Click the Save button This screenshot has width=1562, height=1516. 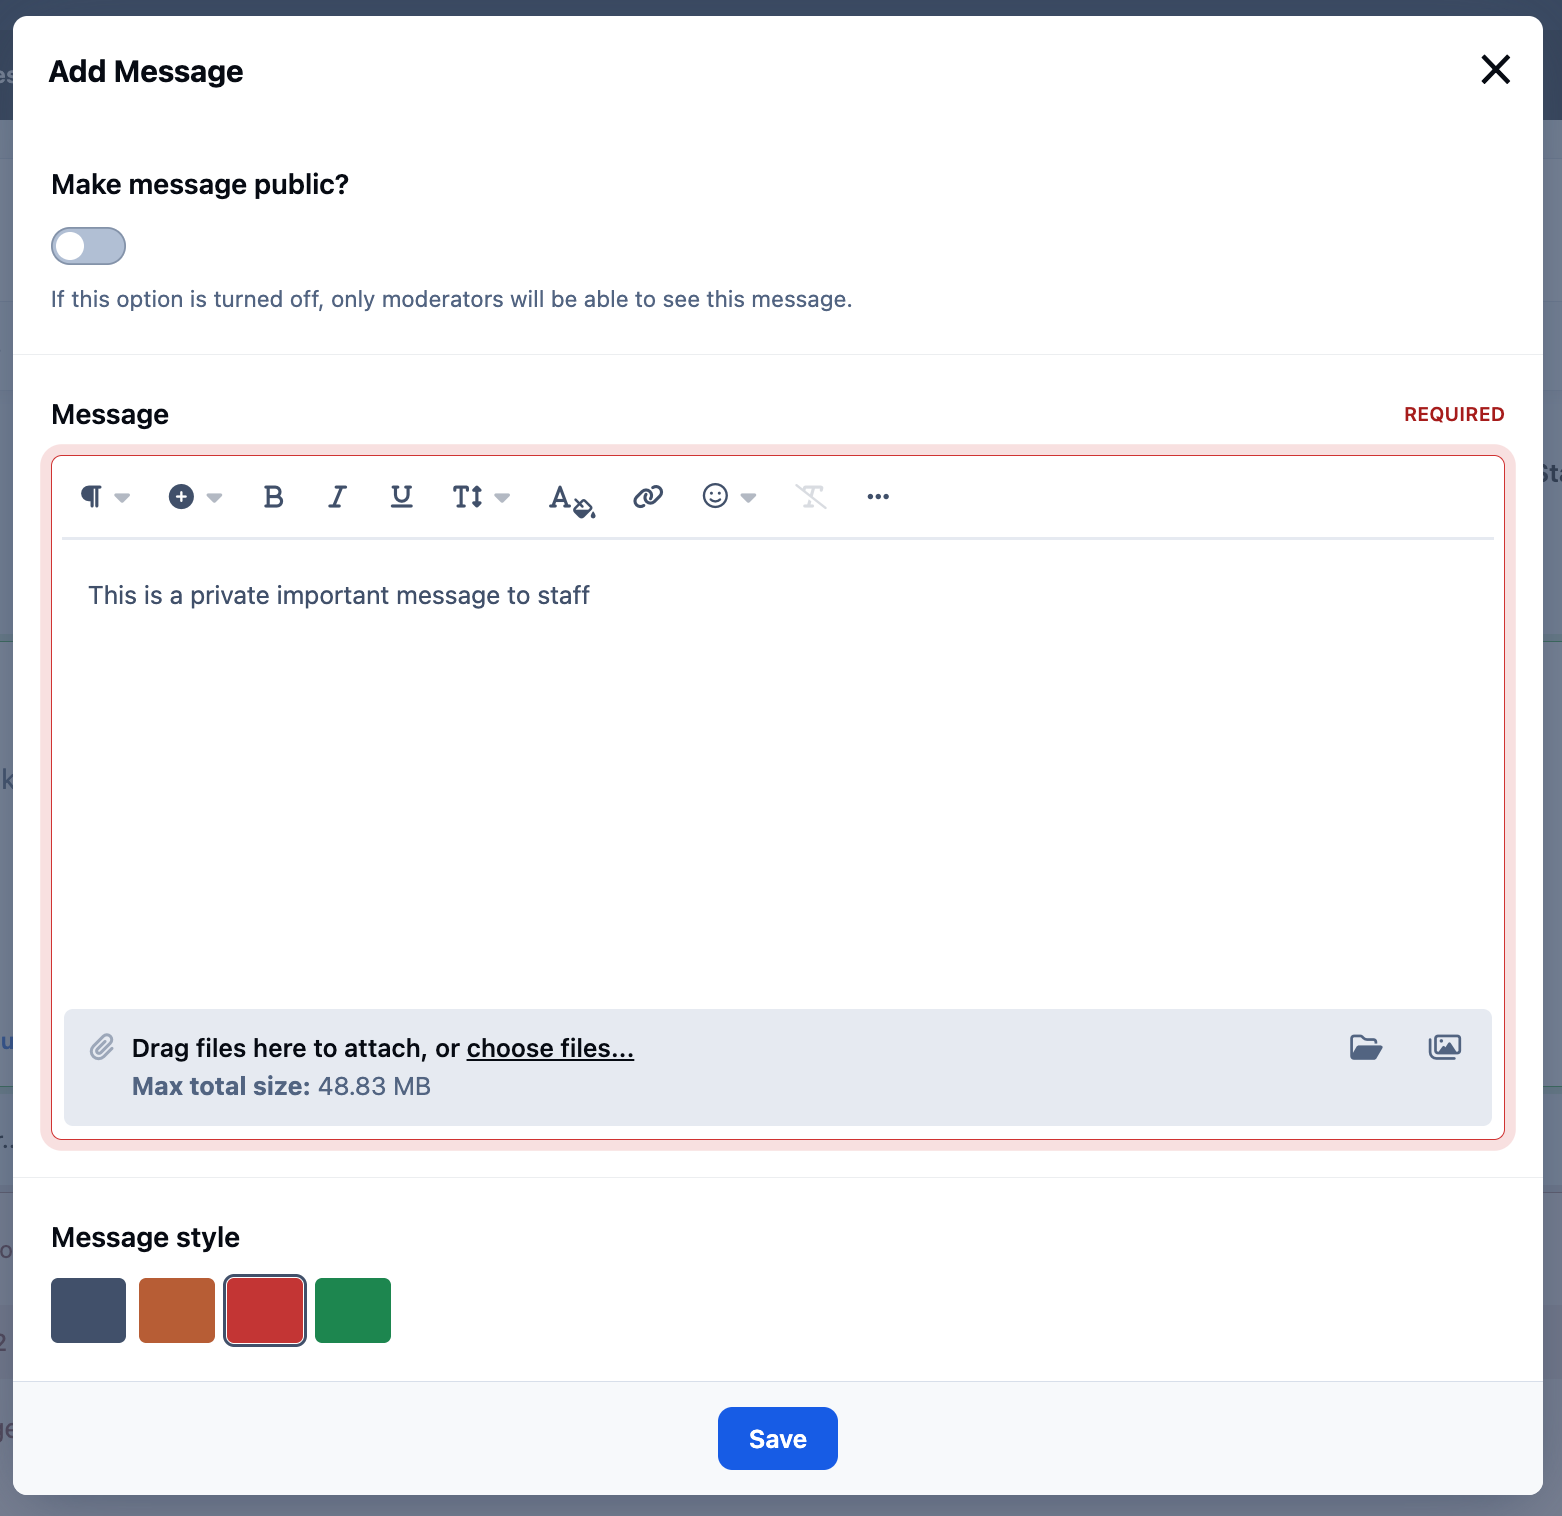778,1438
